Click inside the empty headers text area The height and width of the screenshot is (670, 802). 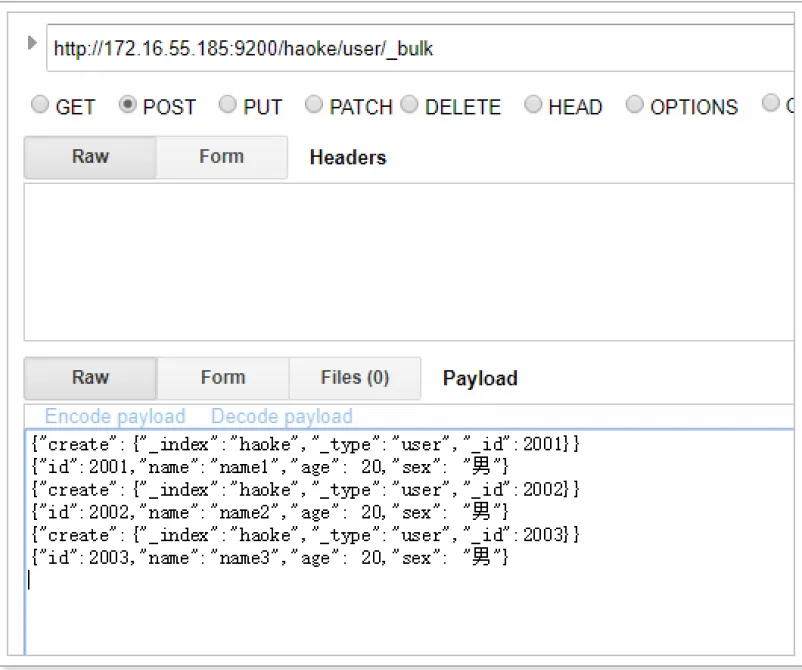point(409,262)
